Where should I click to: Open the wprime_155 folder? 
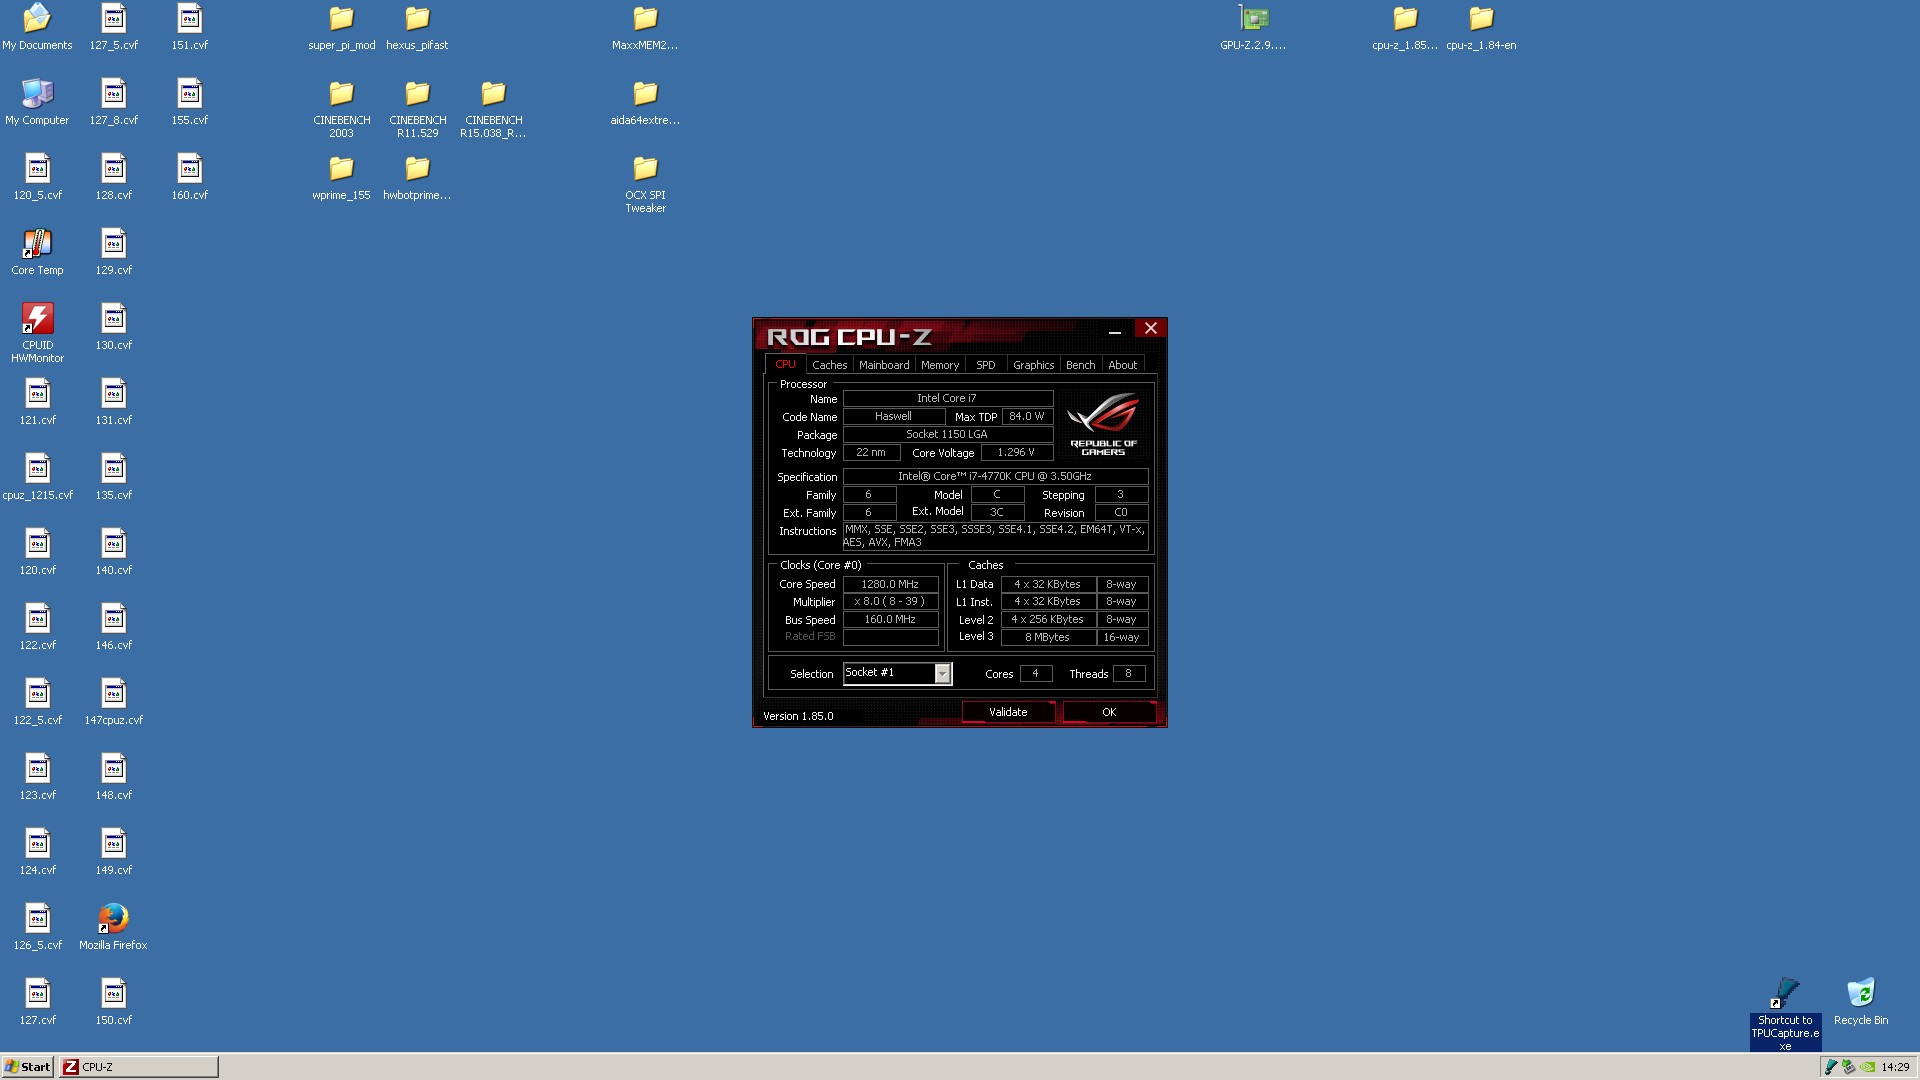point(341,177)
